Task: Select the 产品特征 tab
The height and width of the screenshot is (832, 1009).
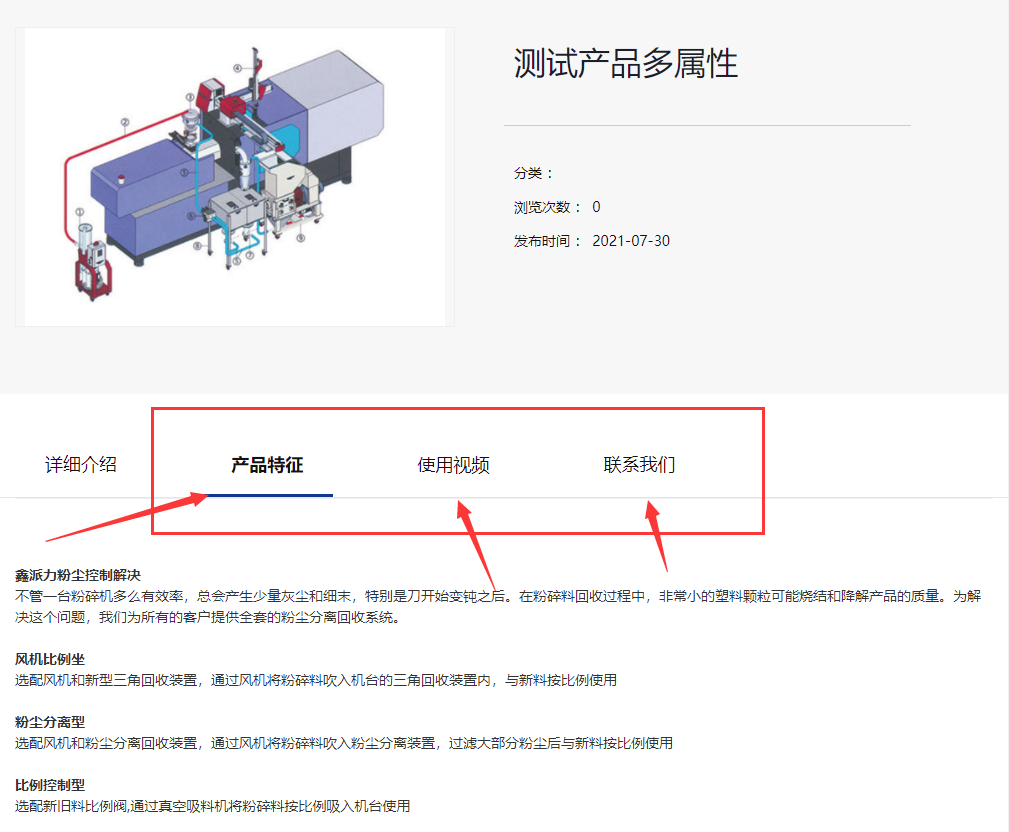Action: click(x=267, y=465)
